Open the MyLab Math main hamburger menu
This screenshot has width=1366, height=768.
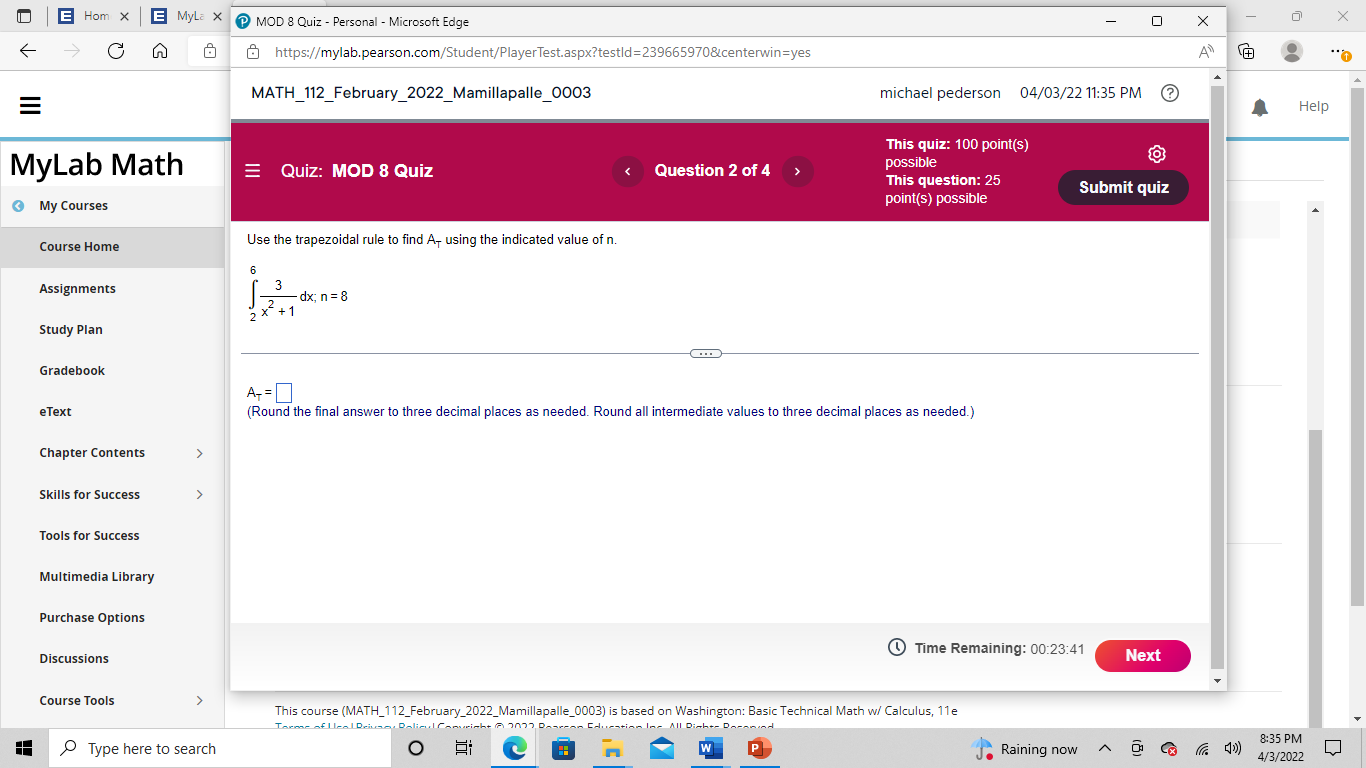[x=31, y=106]
